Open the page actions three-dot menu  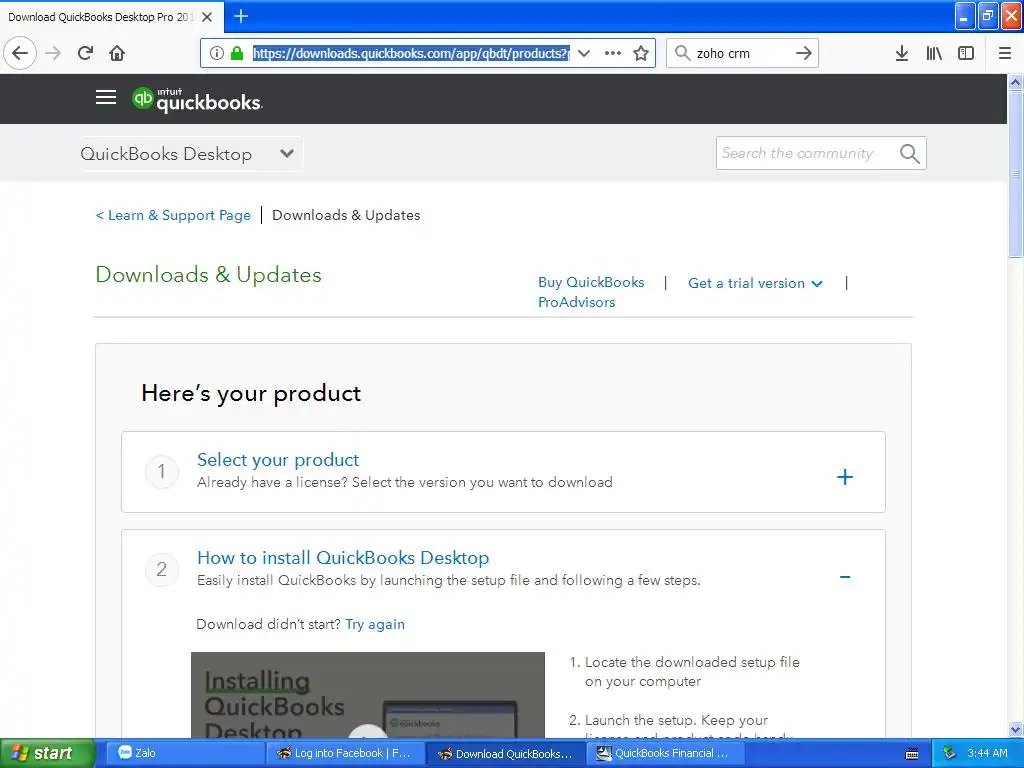(613, 53)
